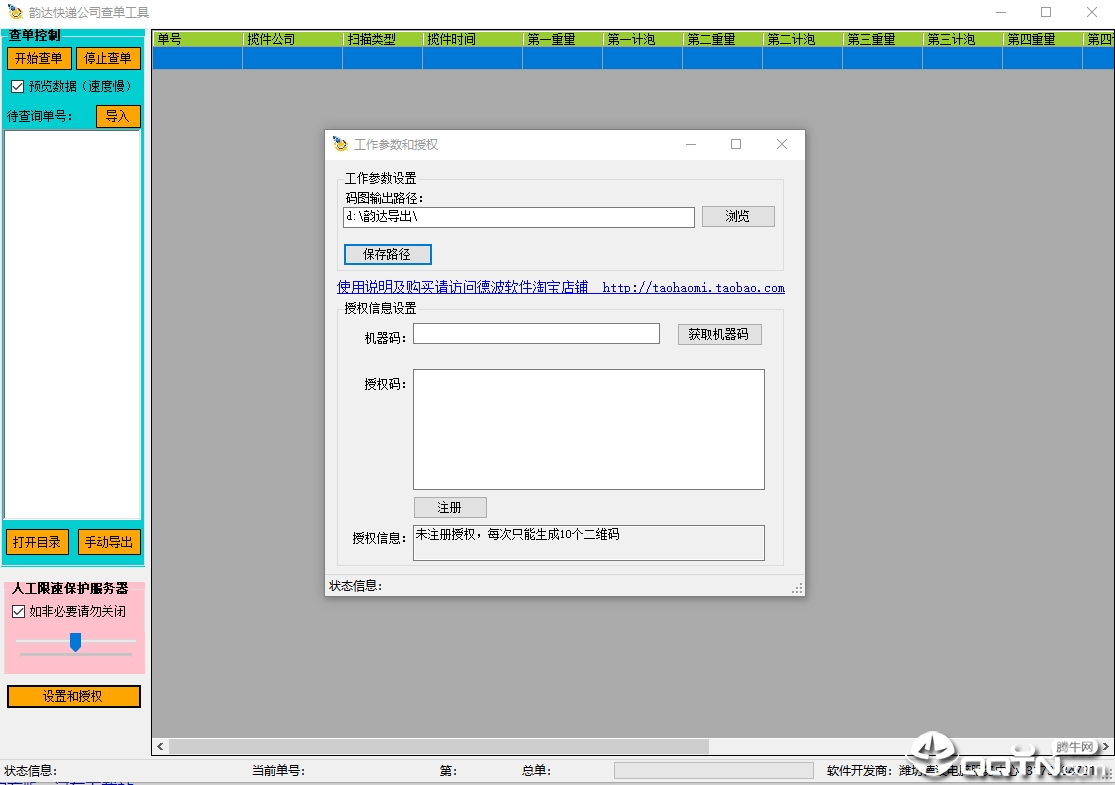The image size is (1115, 785).
Task: Click the 第三计泡 column header
Action: point(963,39)
